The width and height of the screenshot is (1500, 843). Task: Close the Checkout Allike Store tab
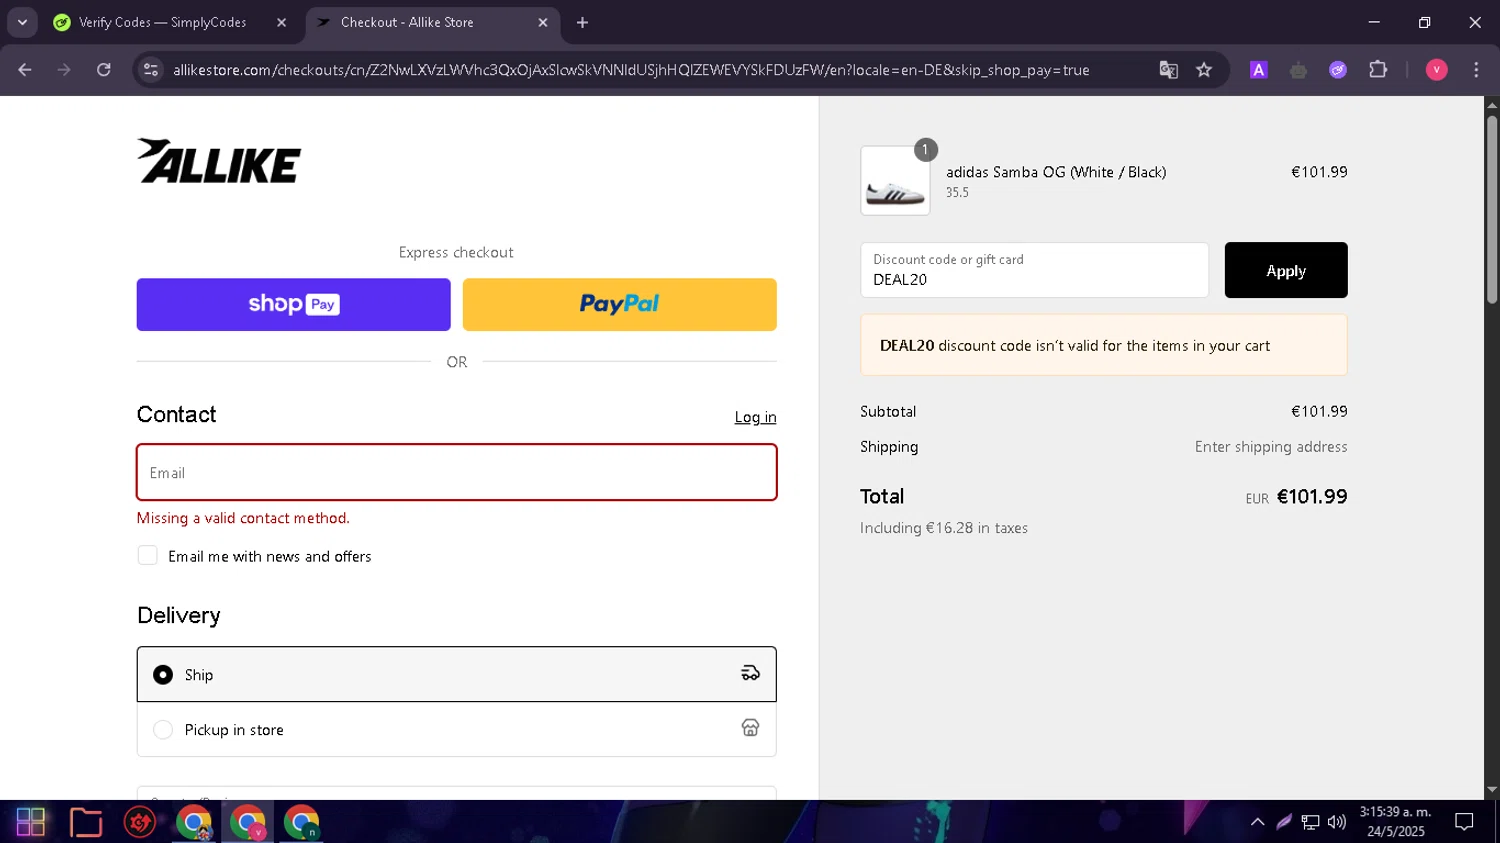[x=543, y=22]
